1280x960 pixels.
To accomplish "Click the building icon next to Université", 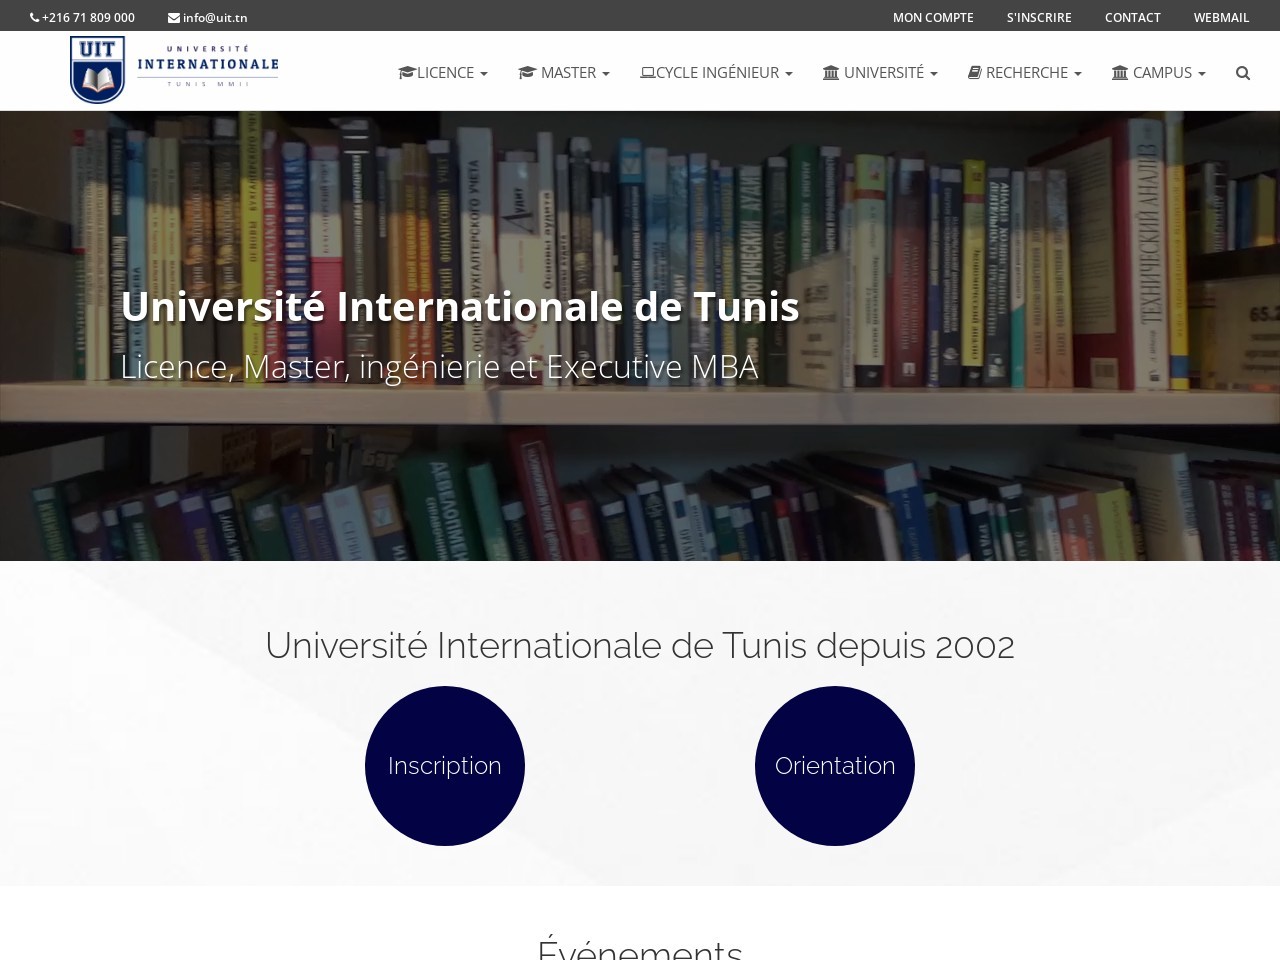I will coord(831,73).
